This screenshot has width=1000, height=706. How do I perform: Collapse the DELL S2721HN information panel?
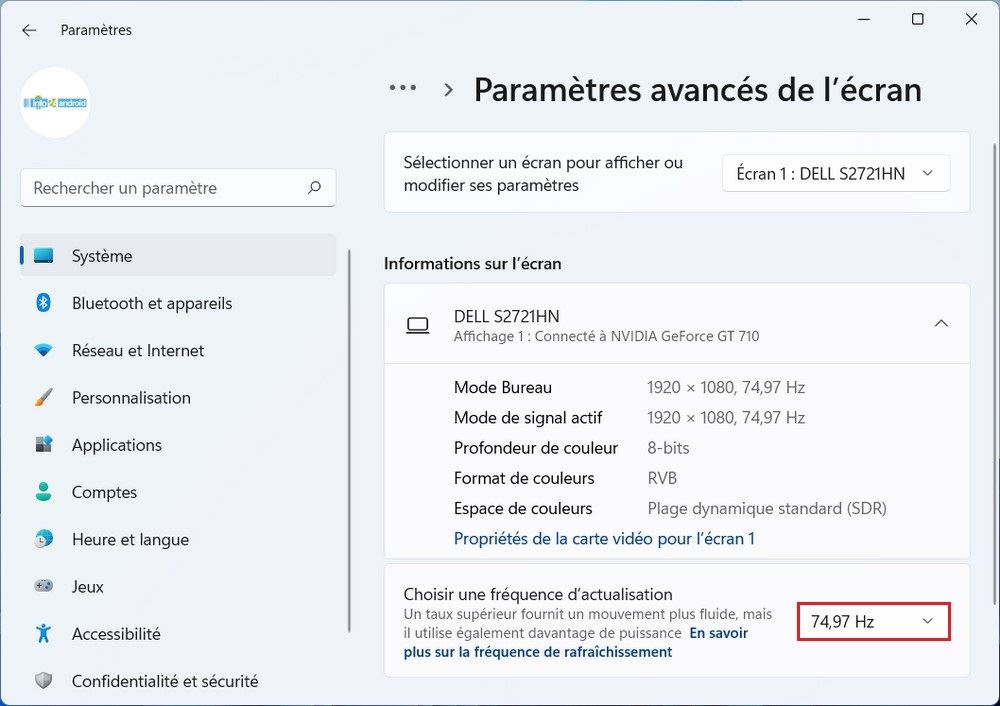pos(941,324)
